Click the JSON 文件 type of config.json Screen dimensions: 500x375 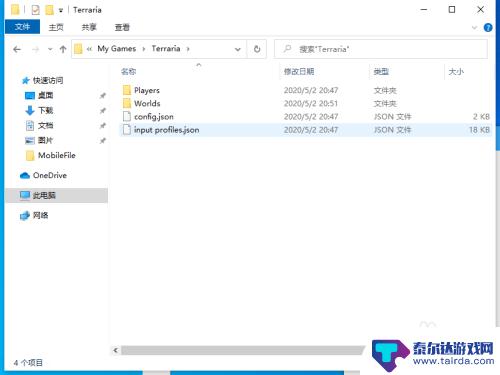coord(392,117)
